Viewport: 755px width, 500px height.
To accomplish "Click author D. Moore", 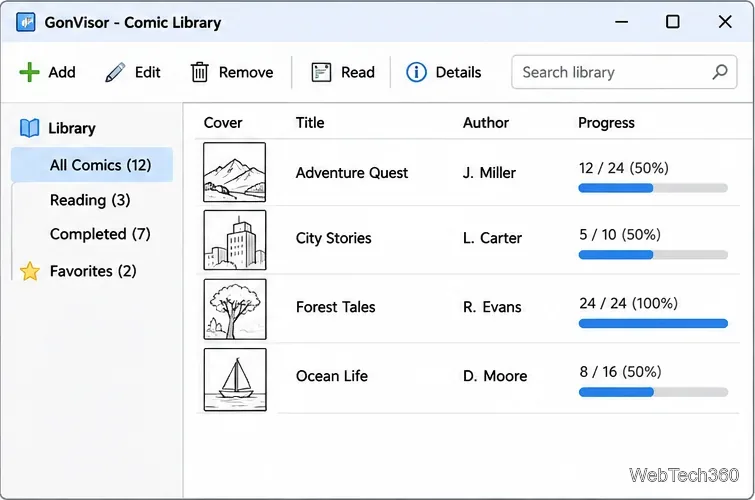I will (495, 376).
